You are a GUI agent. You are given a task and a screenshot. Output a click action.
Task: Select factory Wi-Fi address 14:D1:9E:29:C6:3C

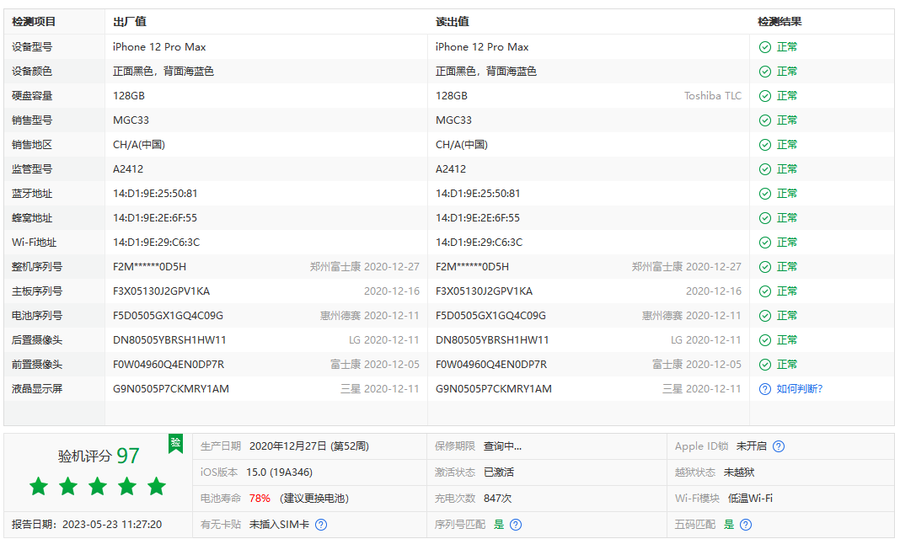coord(156,242)
